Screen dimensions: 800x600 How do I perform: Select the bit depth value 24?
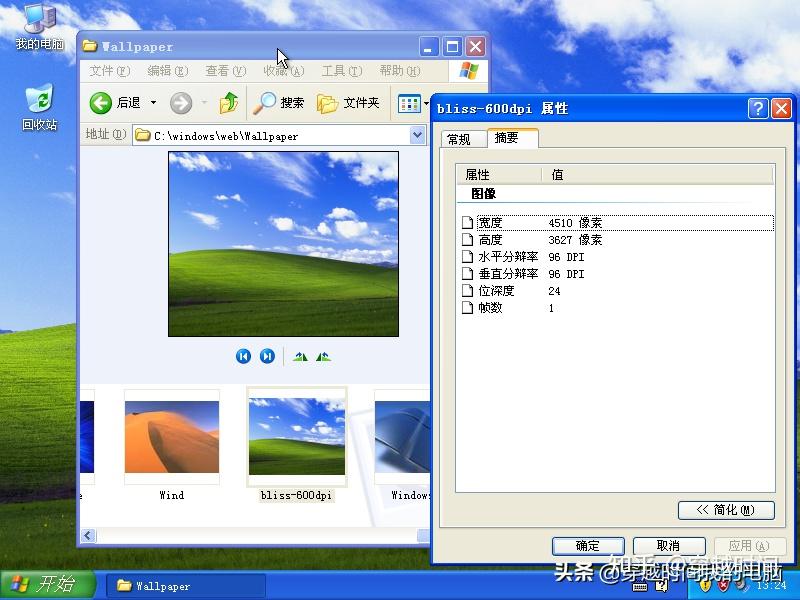click(x=554, y=291)
